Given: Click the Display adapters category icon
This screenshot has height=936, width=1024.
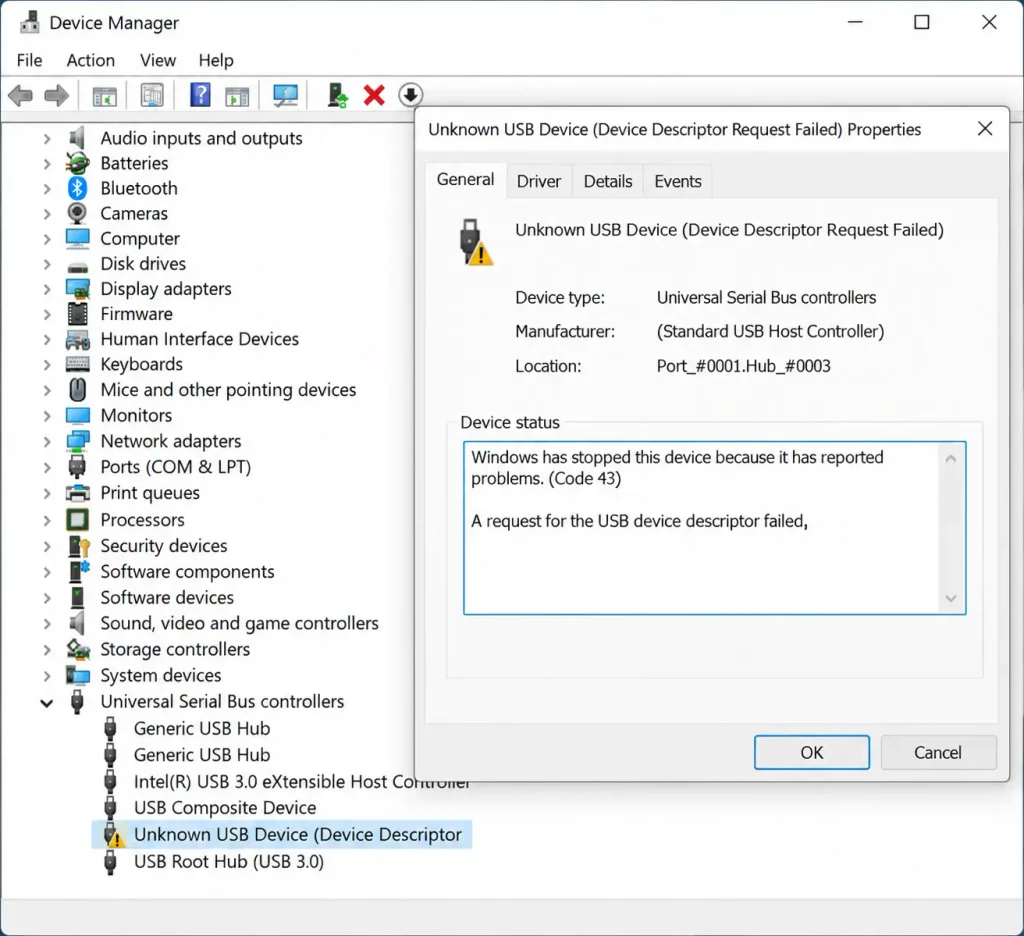Looking at the screenshot, I should (x=77, y=288).
